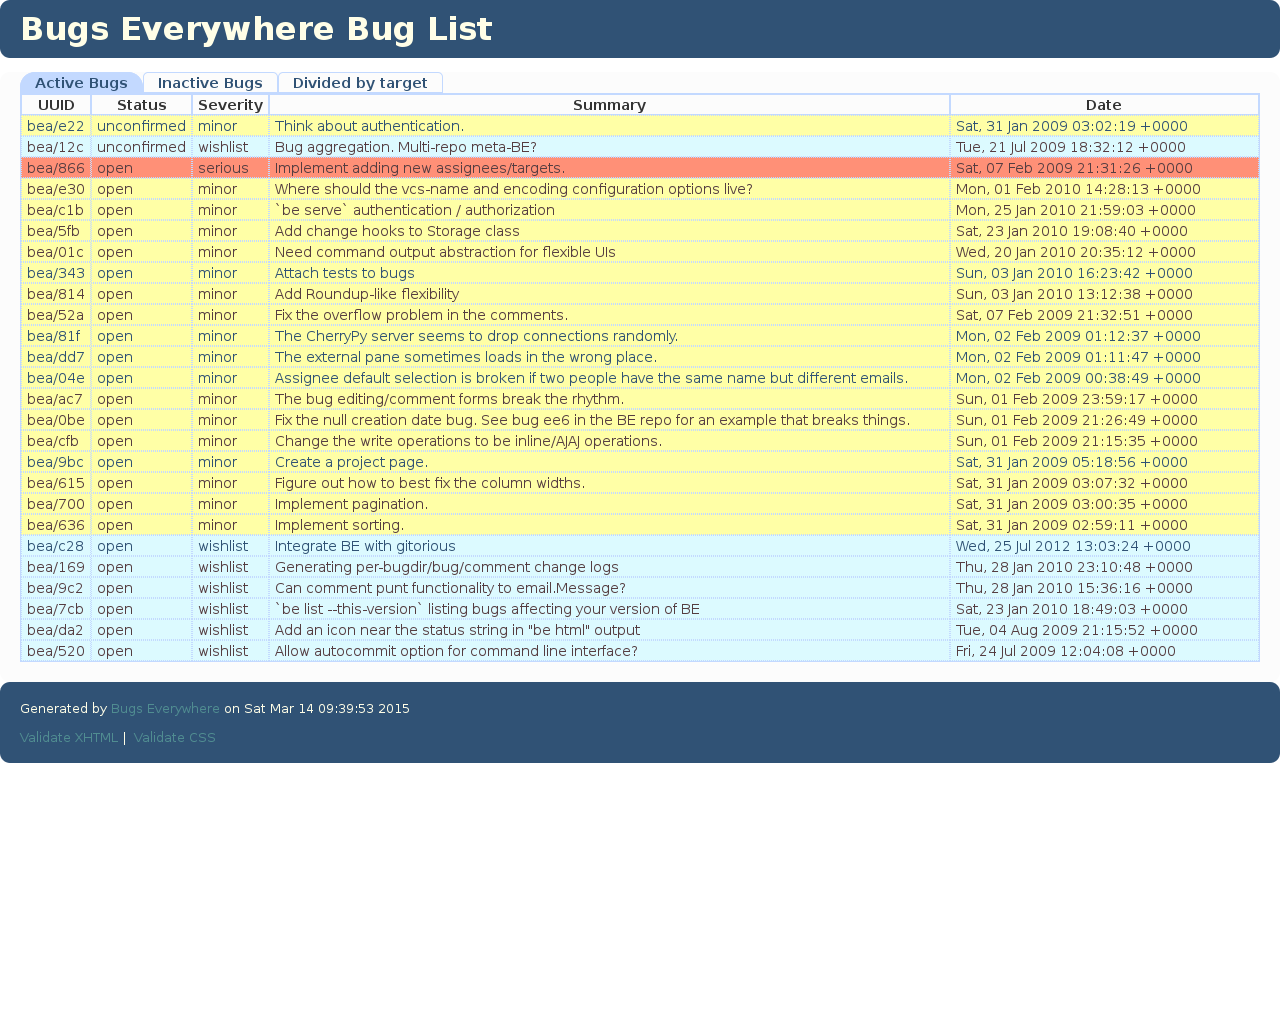Open bug bea/814 UUID link
The height and width of the screenshot is (1024, 1280).
pyautogui.click(x=56, y=294)
